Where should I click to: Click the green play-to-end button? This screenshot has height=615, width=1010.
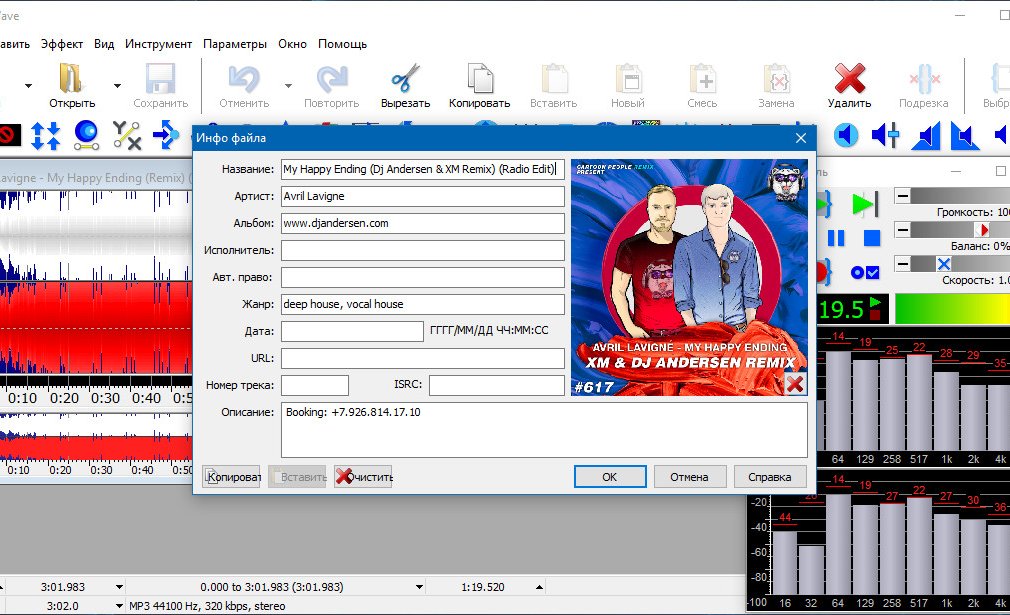coord(864,205)
